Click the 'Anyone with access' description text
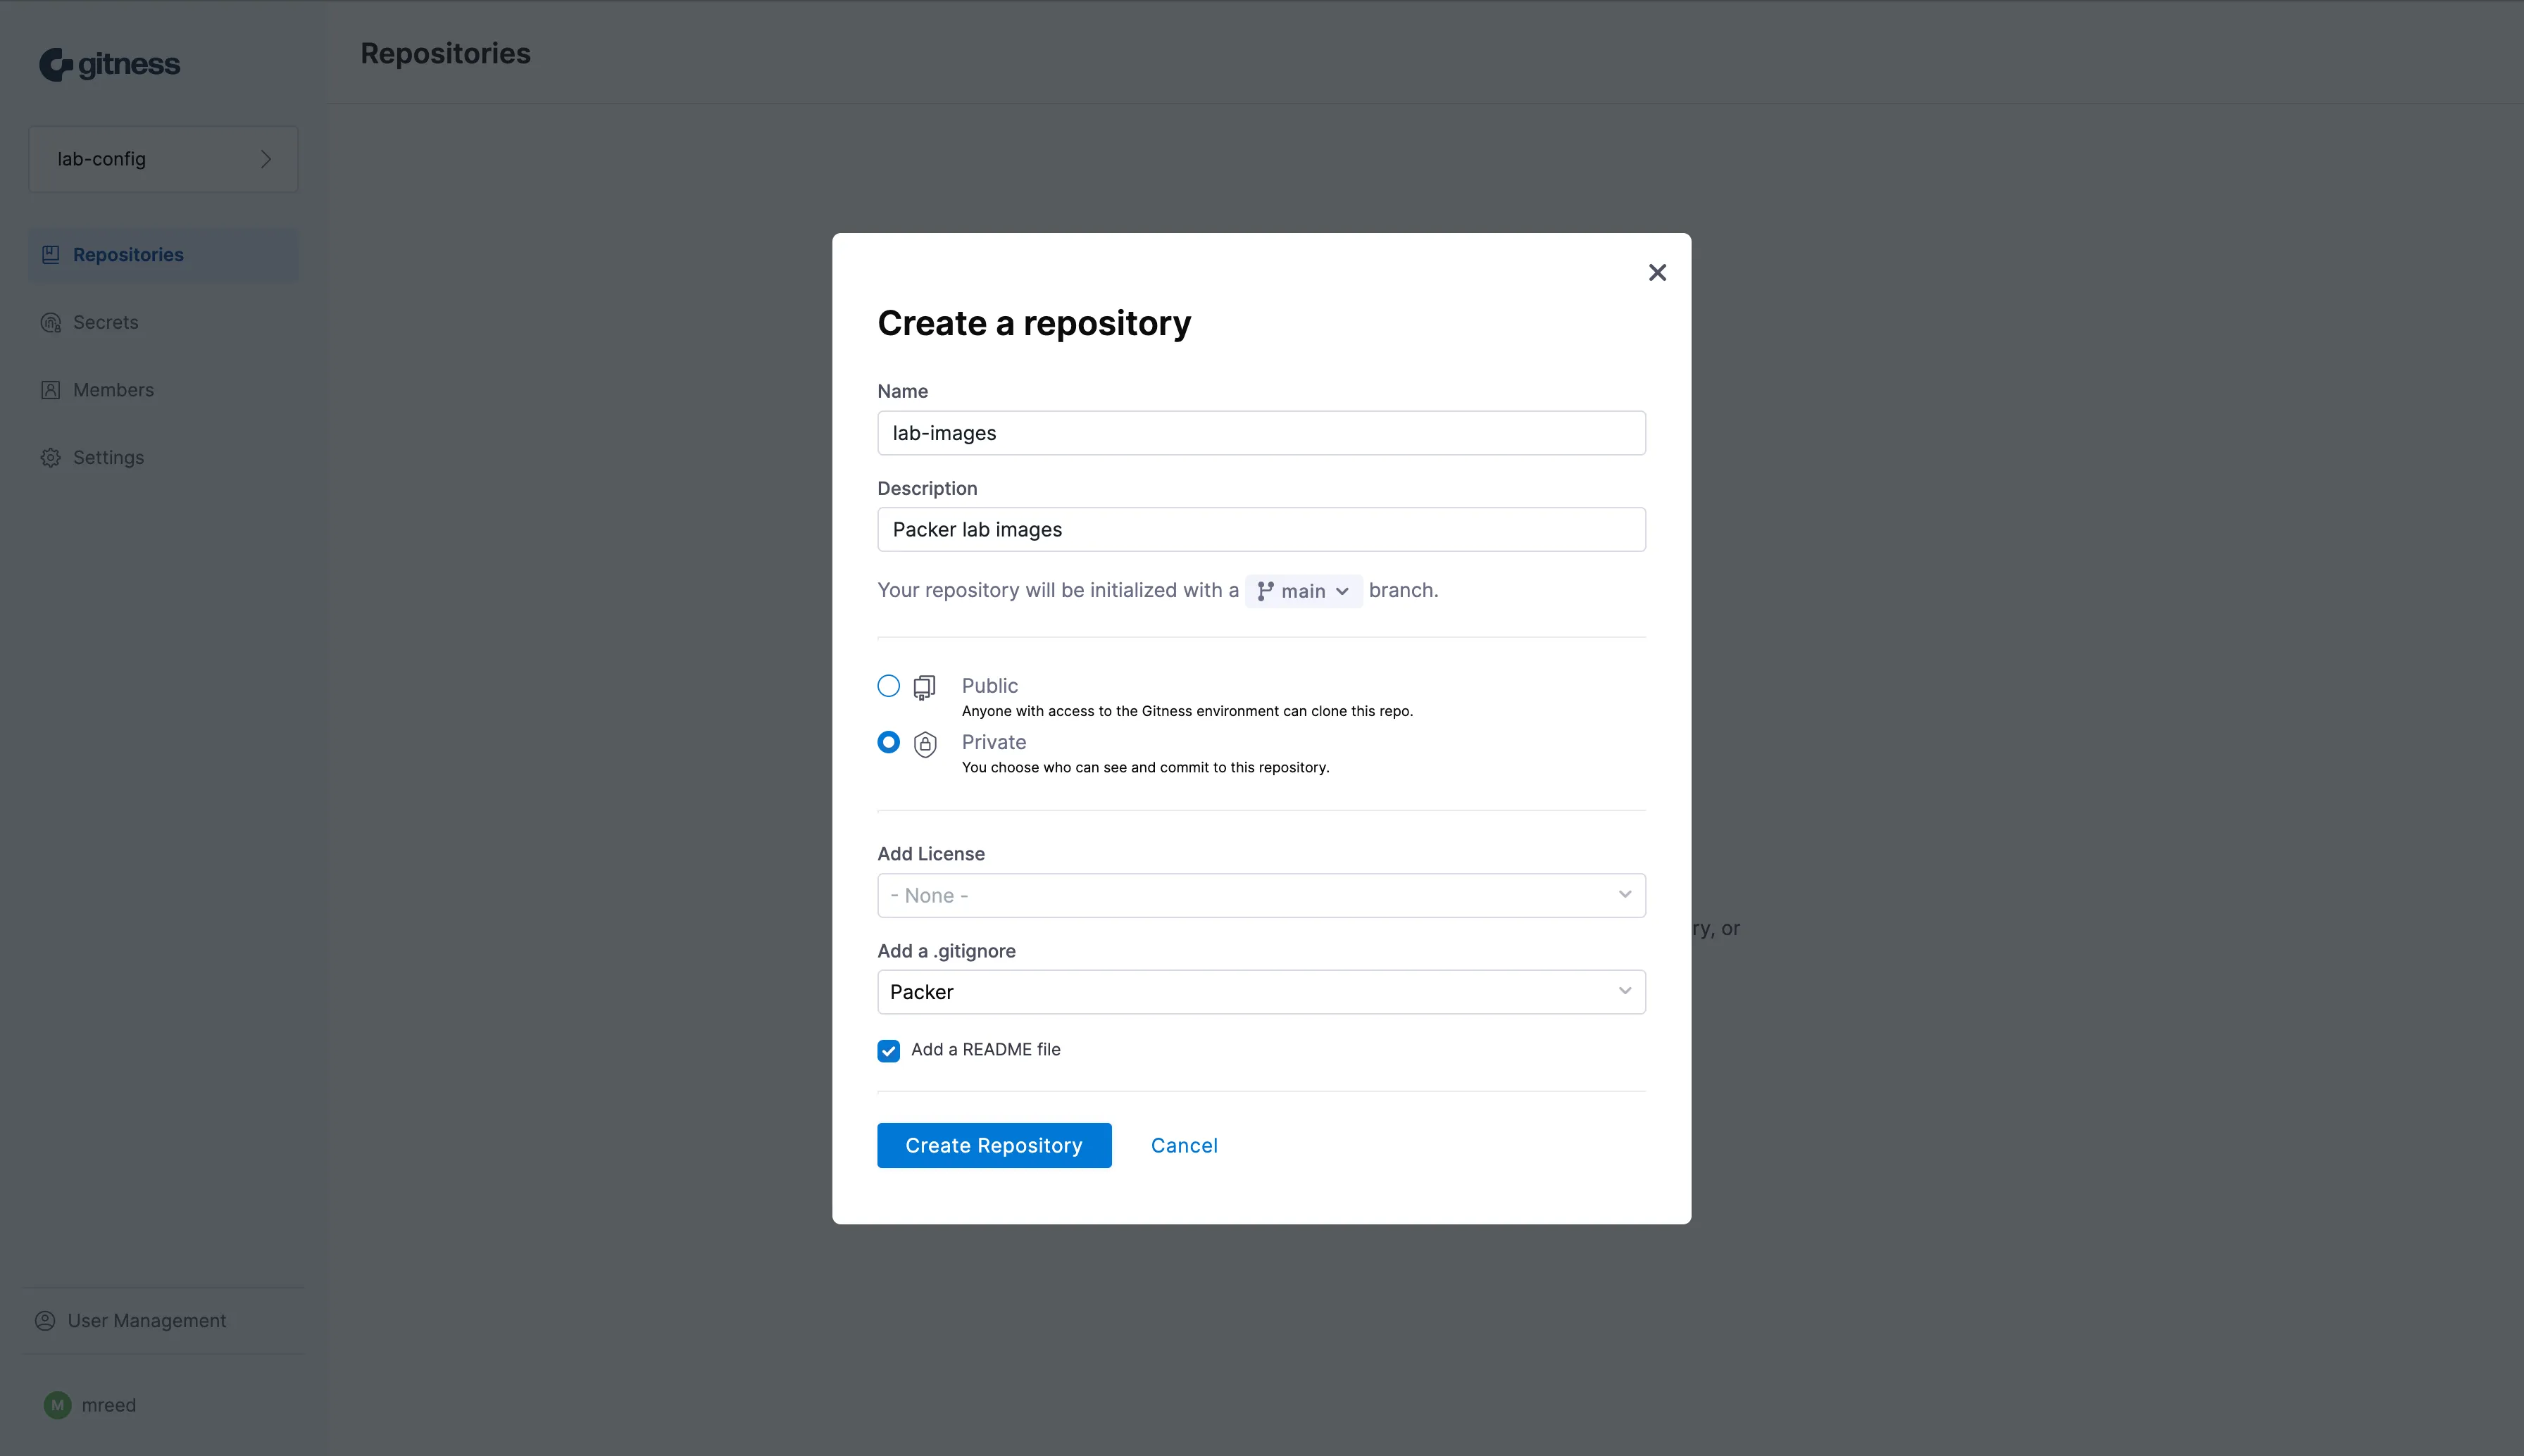 point(1187,711)
